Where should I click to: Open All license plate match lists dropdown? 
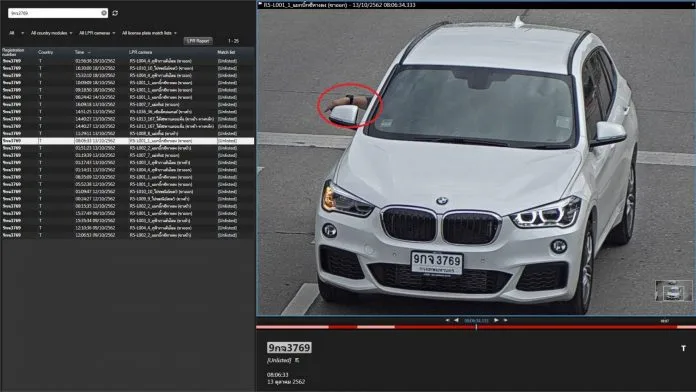[150, 33]
